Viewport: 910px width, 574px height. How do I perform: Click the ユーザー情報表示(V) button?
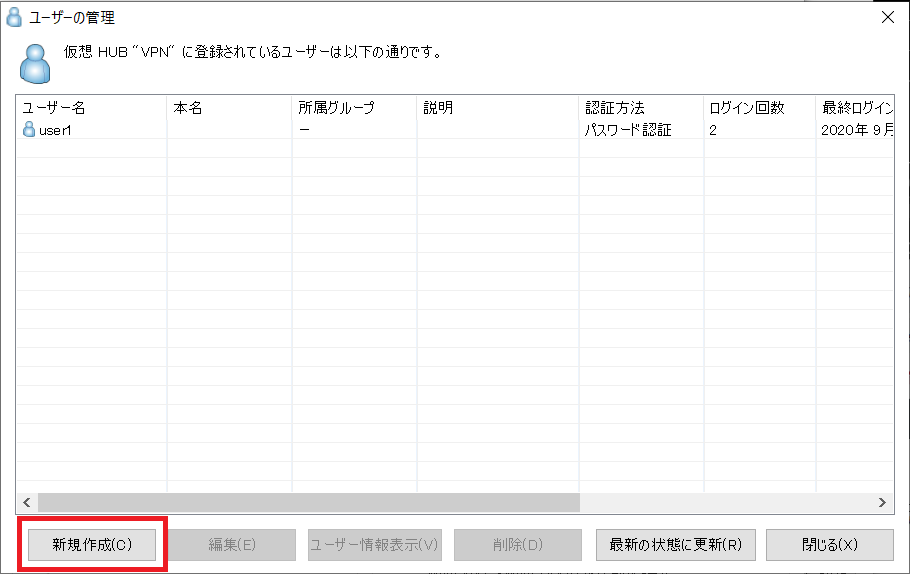pos(374,544)
